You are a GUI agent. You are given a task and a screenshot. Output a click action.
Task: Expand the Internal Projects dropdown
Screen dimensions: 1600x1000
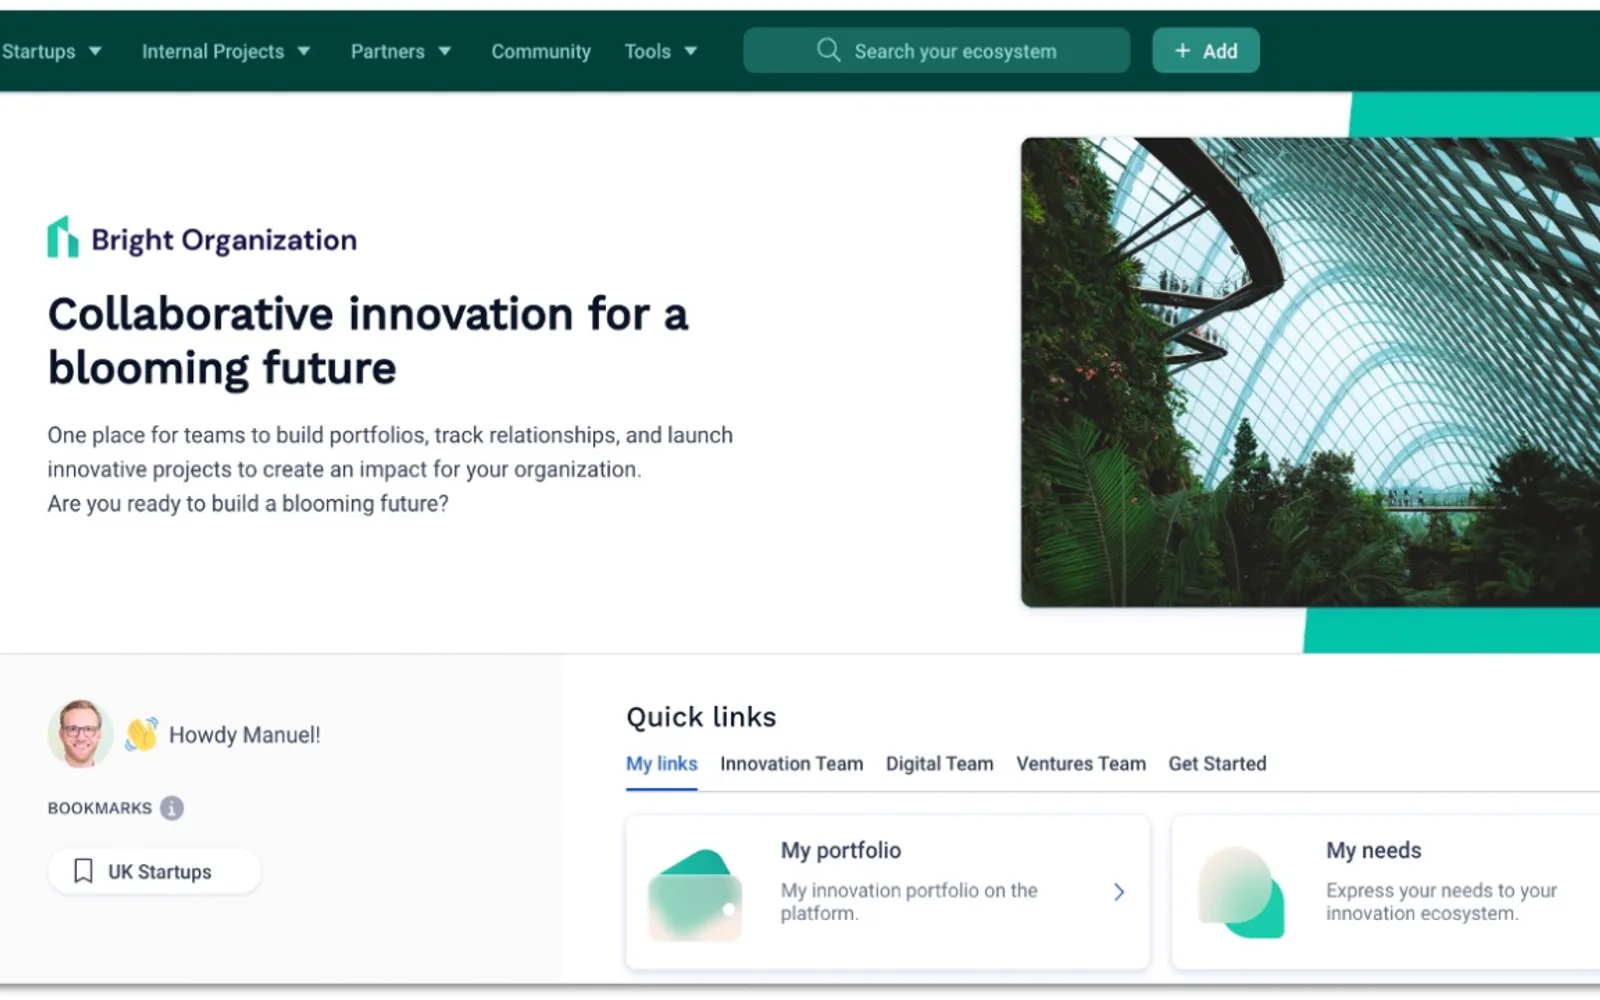[226, 51]
